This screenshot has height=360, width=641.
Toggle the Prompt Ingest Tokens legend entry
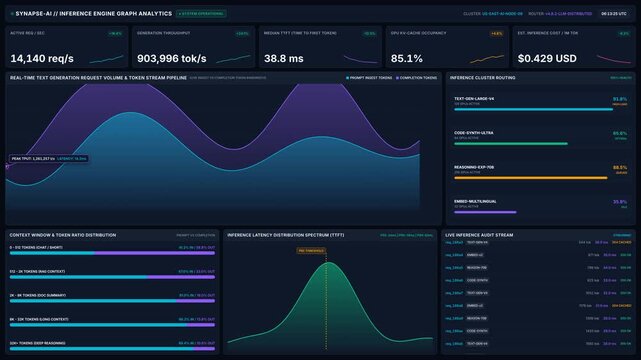click(369, 78)
